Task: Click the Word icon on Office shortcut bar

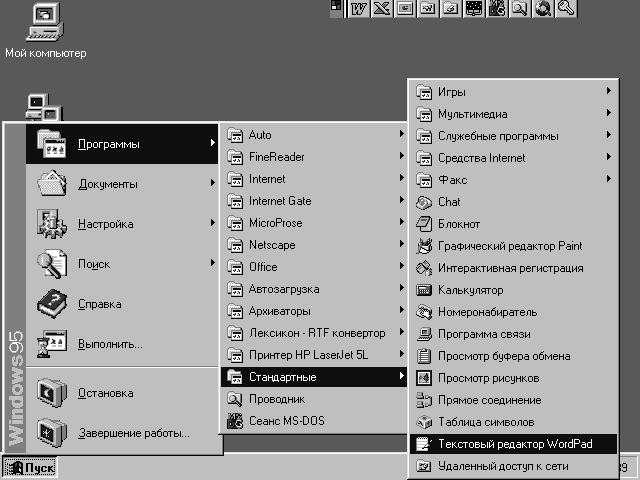Action: click(x=359, y=8)
